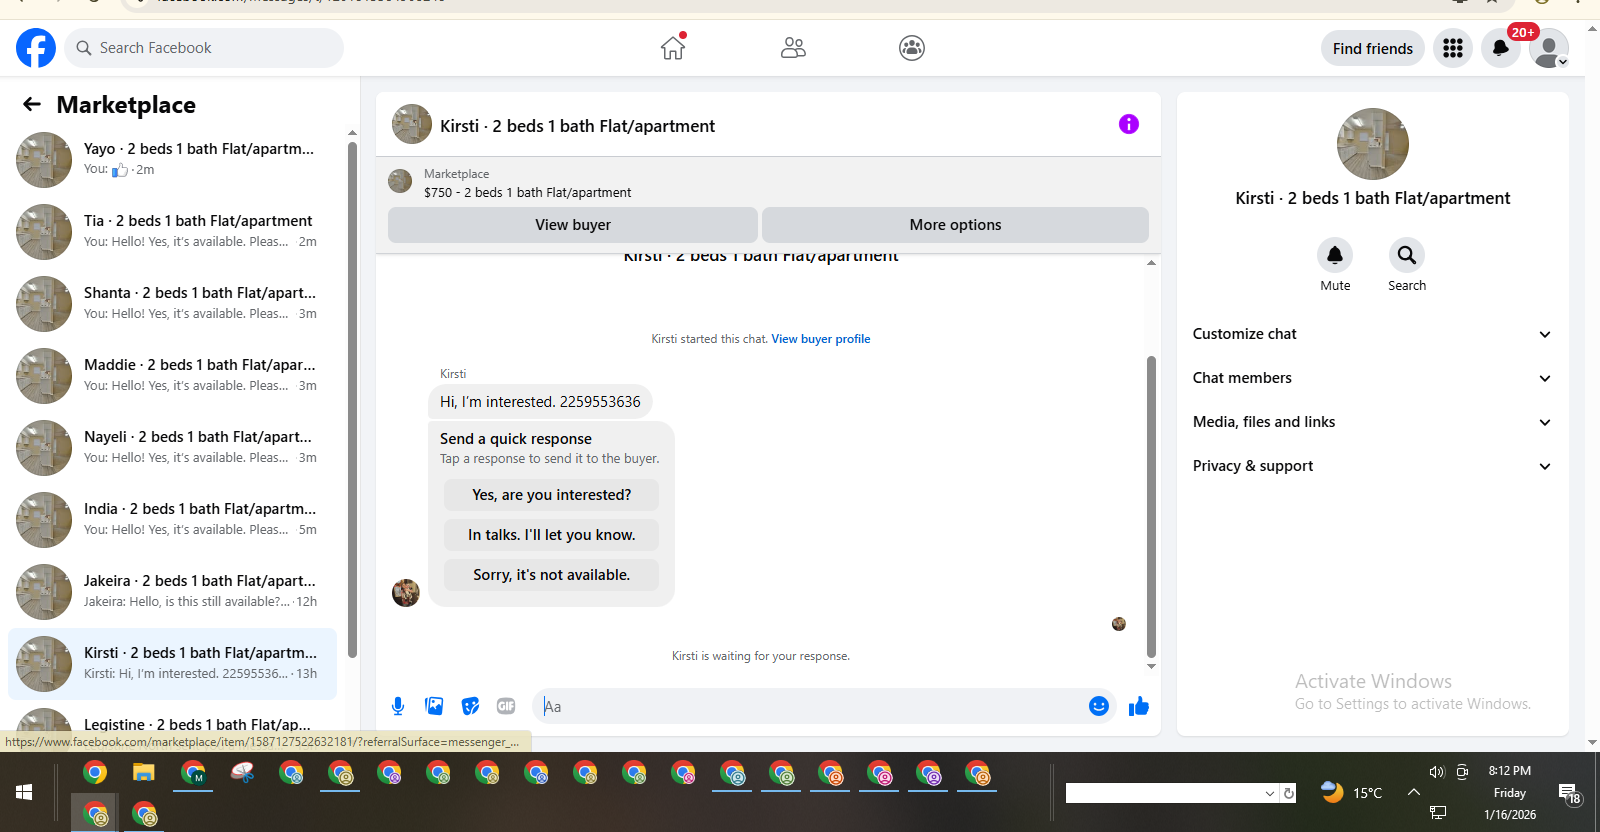Click Find friends button
1600x832 pixels.
tap(1373, 48)
